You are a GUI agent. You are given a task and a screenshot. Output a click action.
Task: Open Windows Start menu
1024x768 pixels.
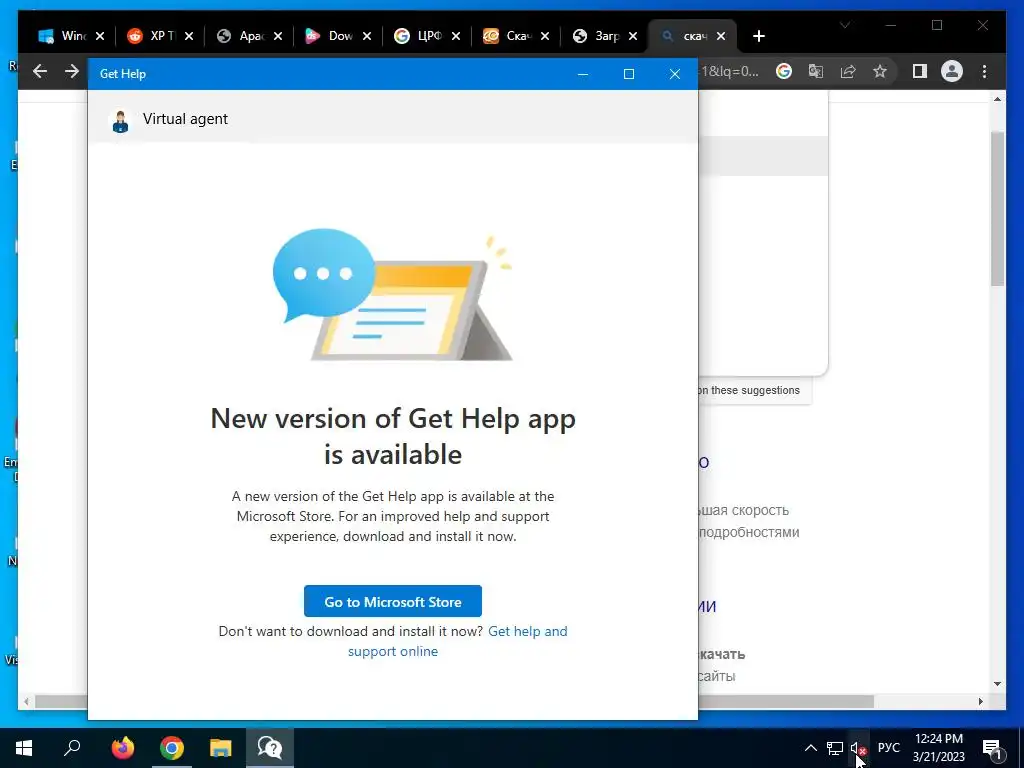[24, 748]
